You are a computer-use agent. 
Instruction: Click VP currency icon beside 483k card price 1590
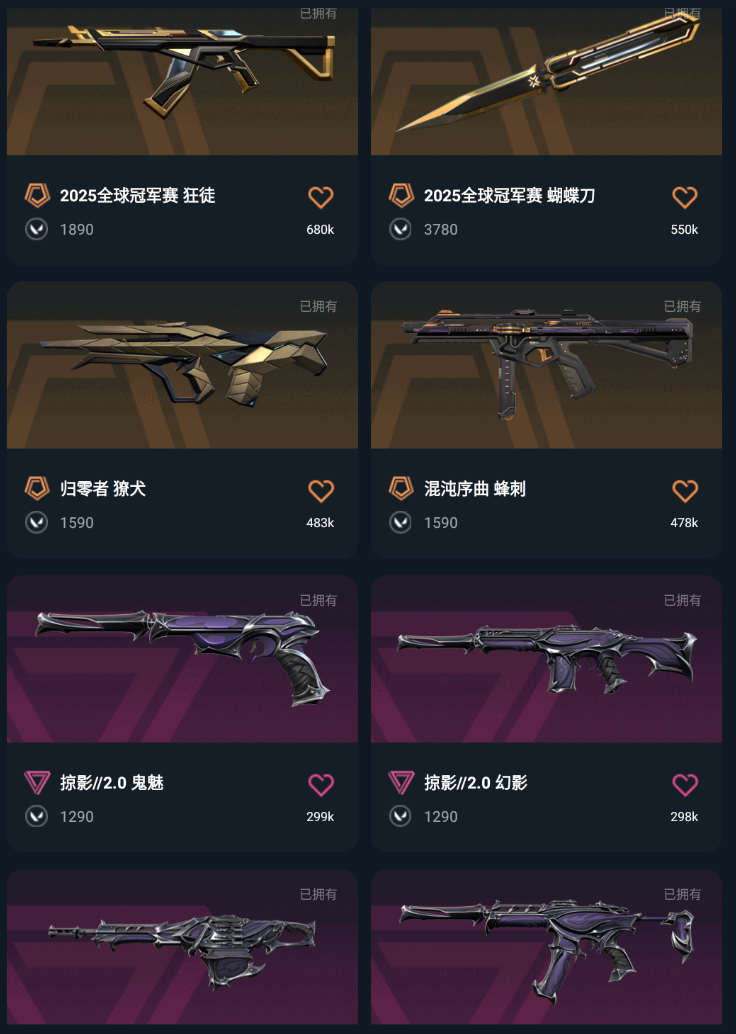click(x=36, y=522)
